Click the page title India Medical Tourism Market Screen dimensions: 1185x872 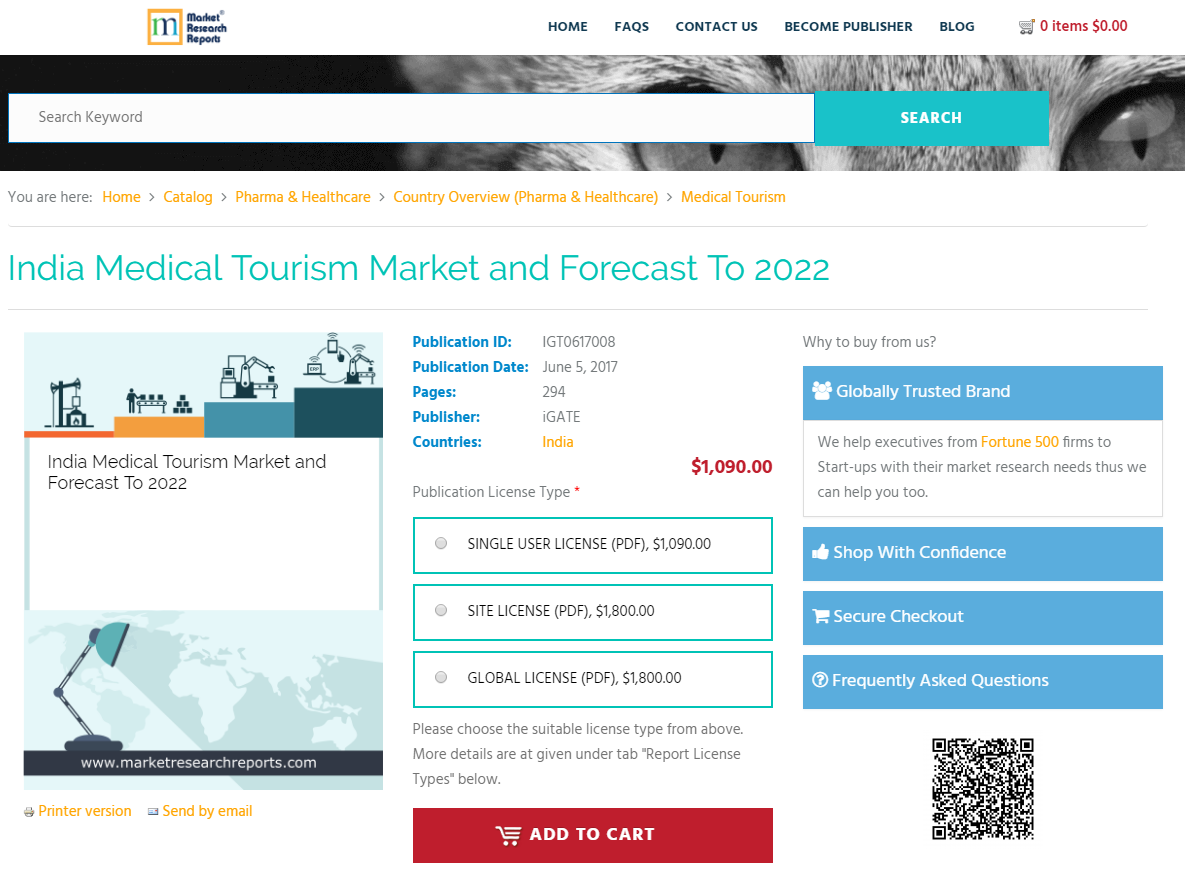click(419, 268)
